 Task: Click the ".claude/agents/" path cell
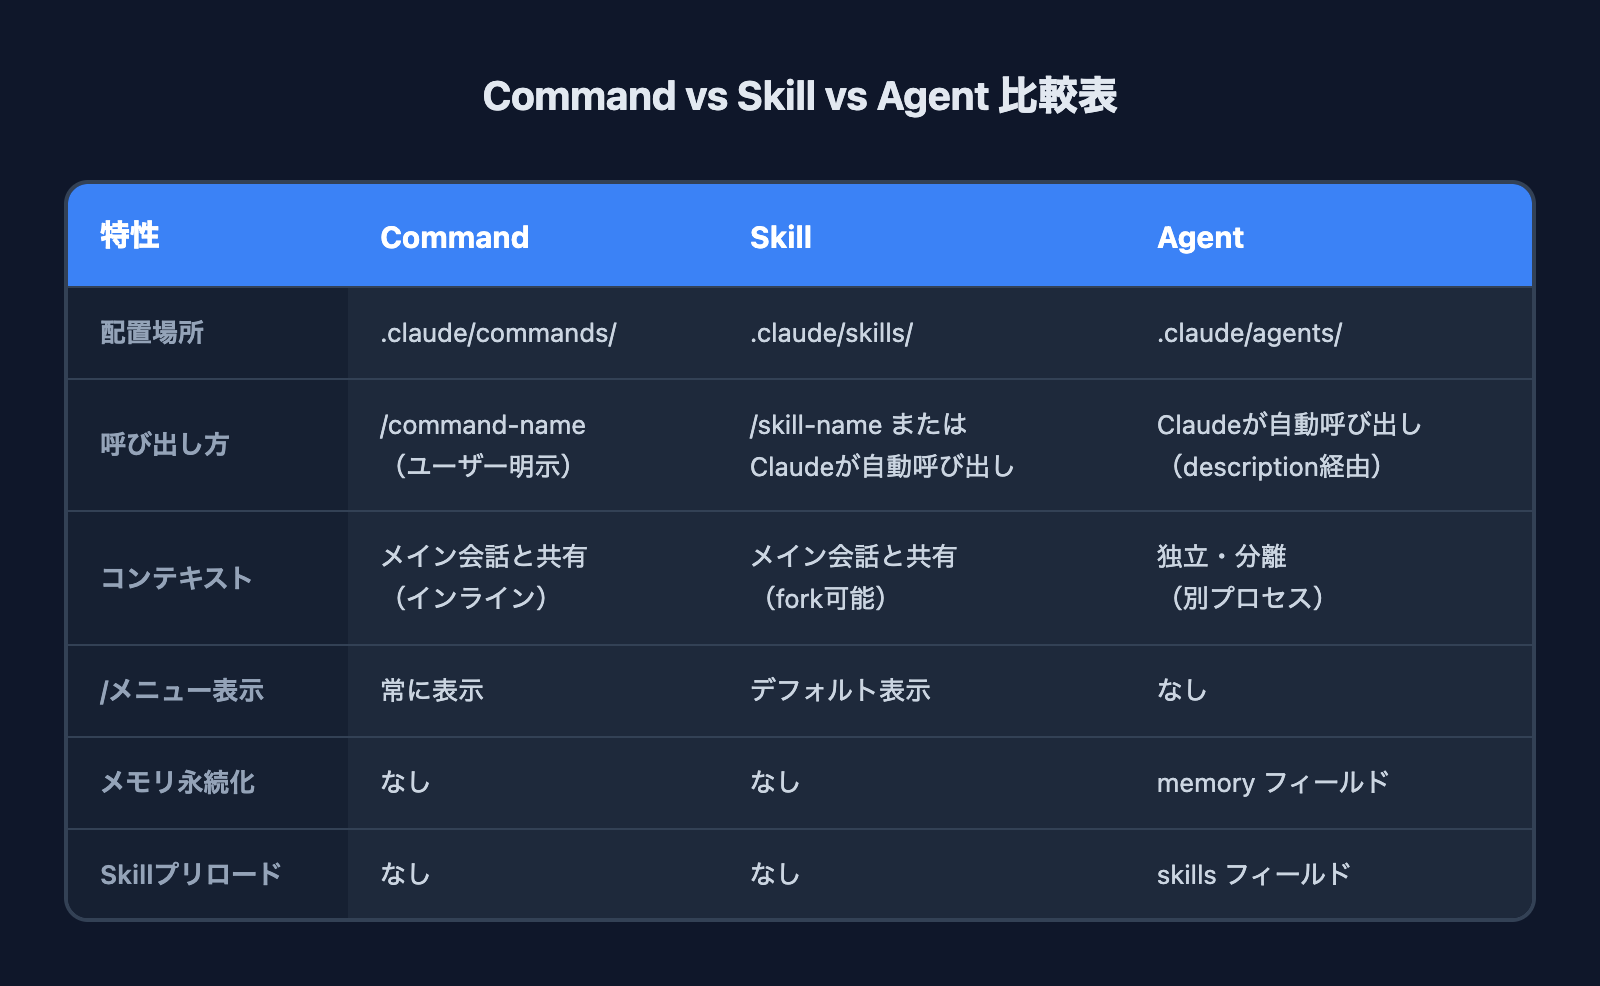pos(1249,333)
